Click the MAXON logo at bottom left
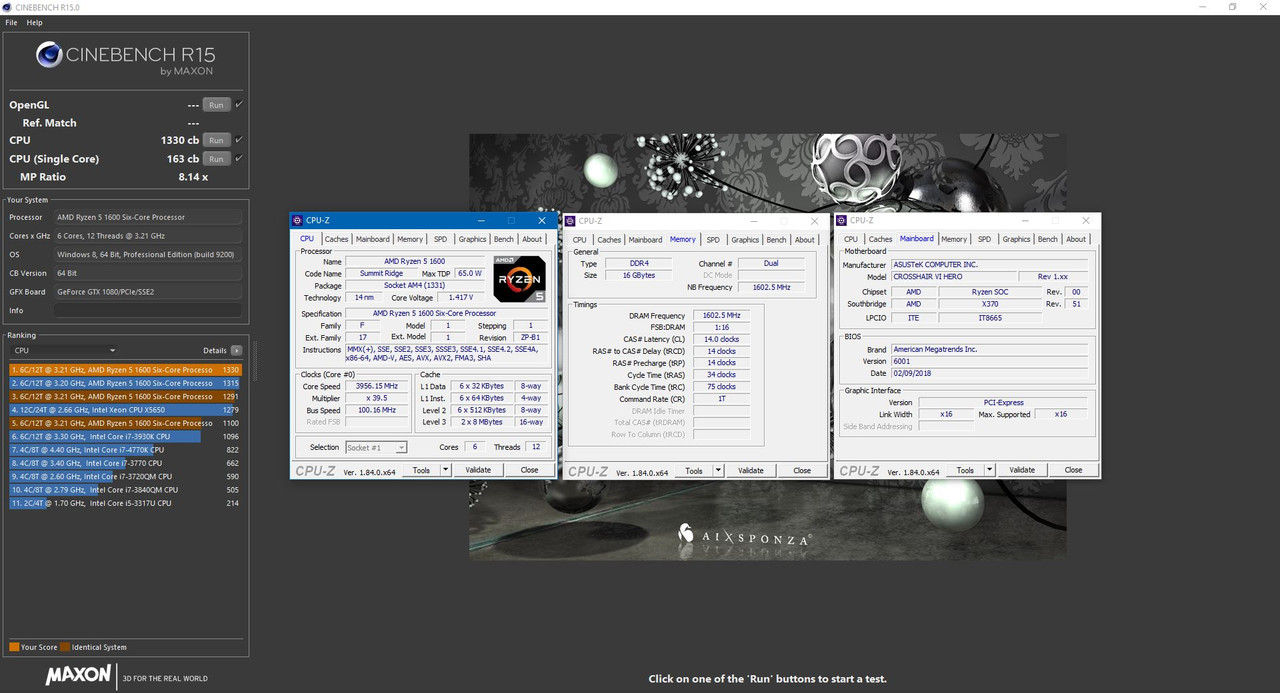Screen dimensions: 1280x693 [x=78, y=675]
